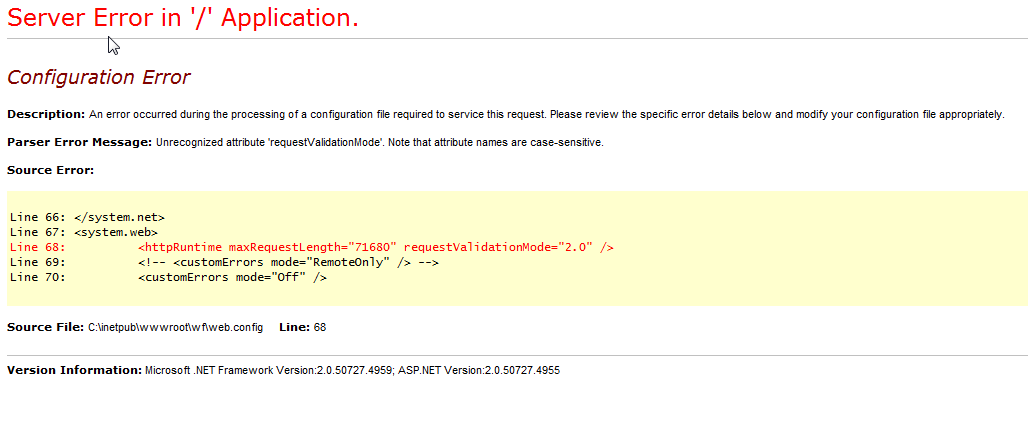Click the 'Server Error in '/' Application.' heading

coord(183,18)
